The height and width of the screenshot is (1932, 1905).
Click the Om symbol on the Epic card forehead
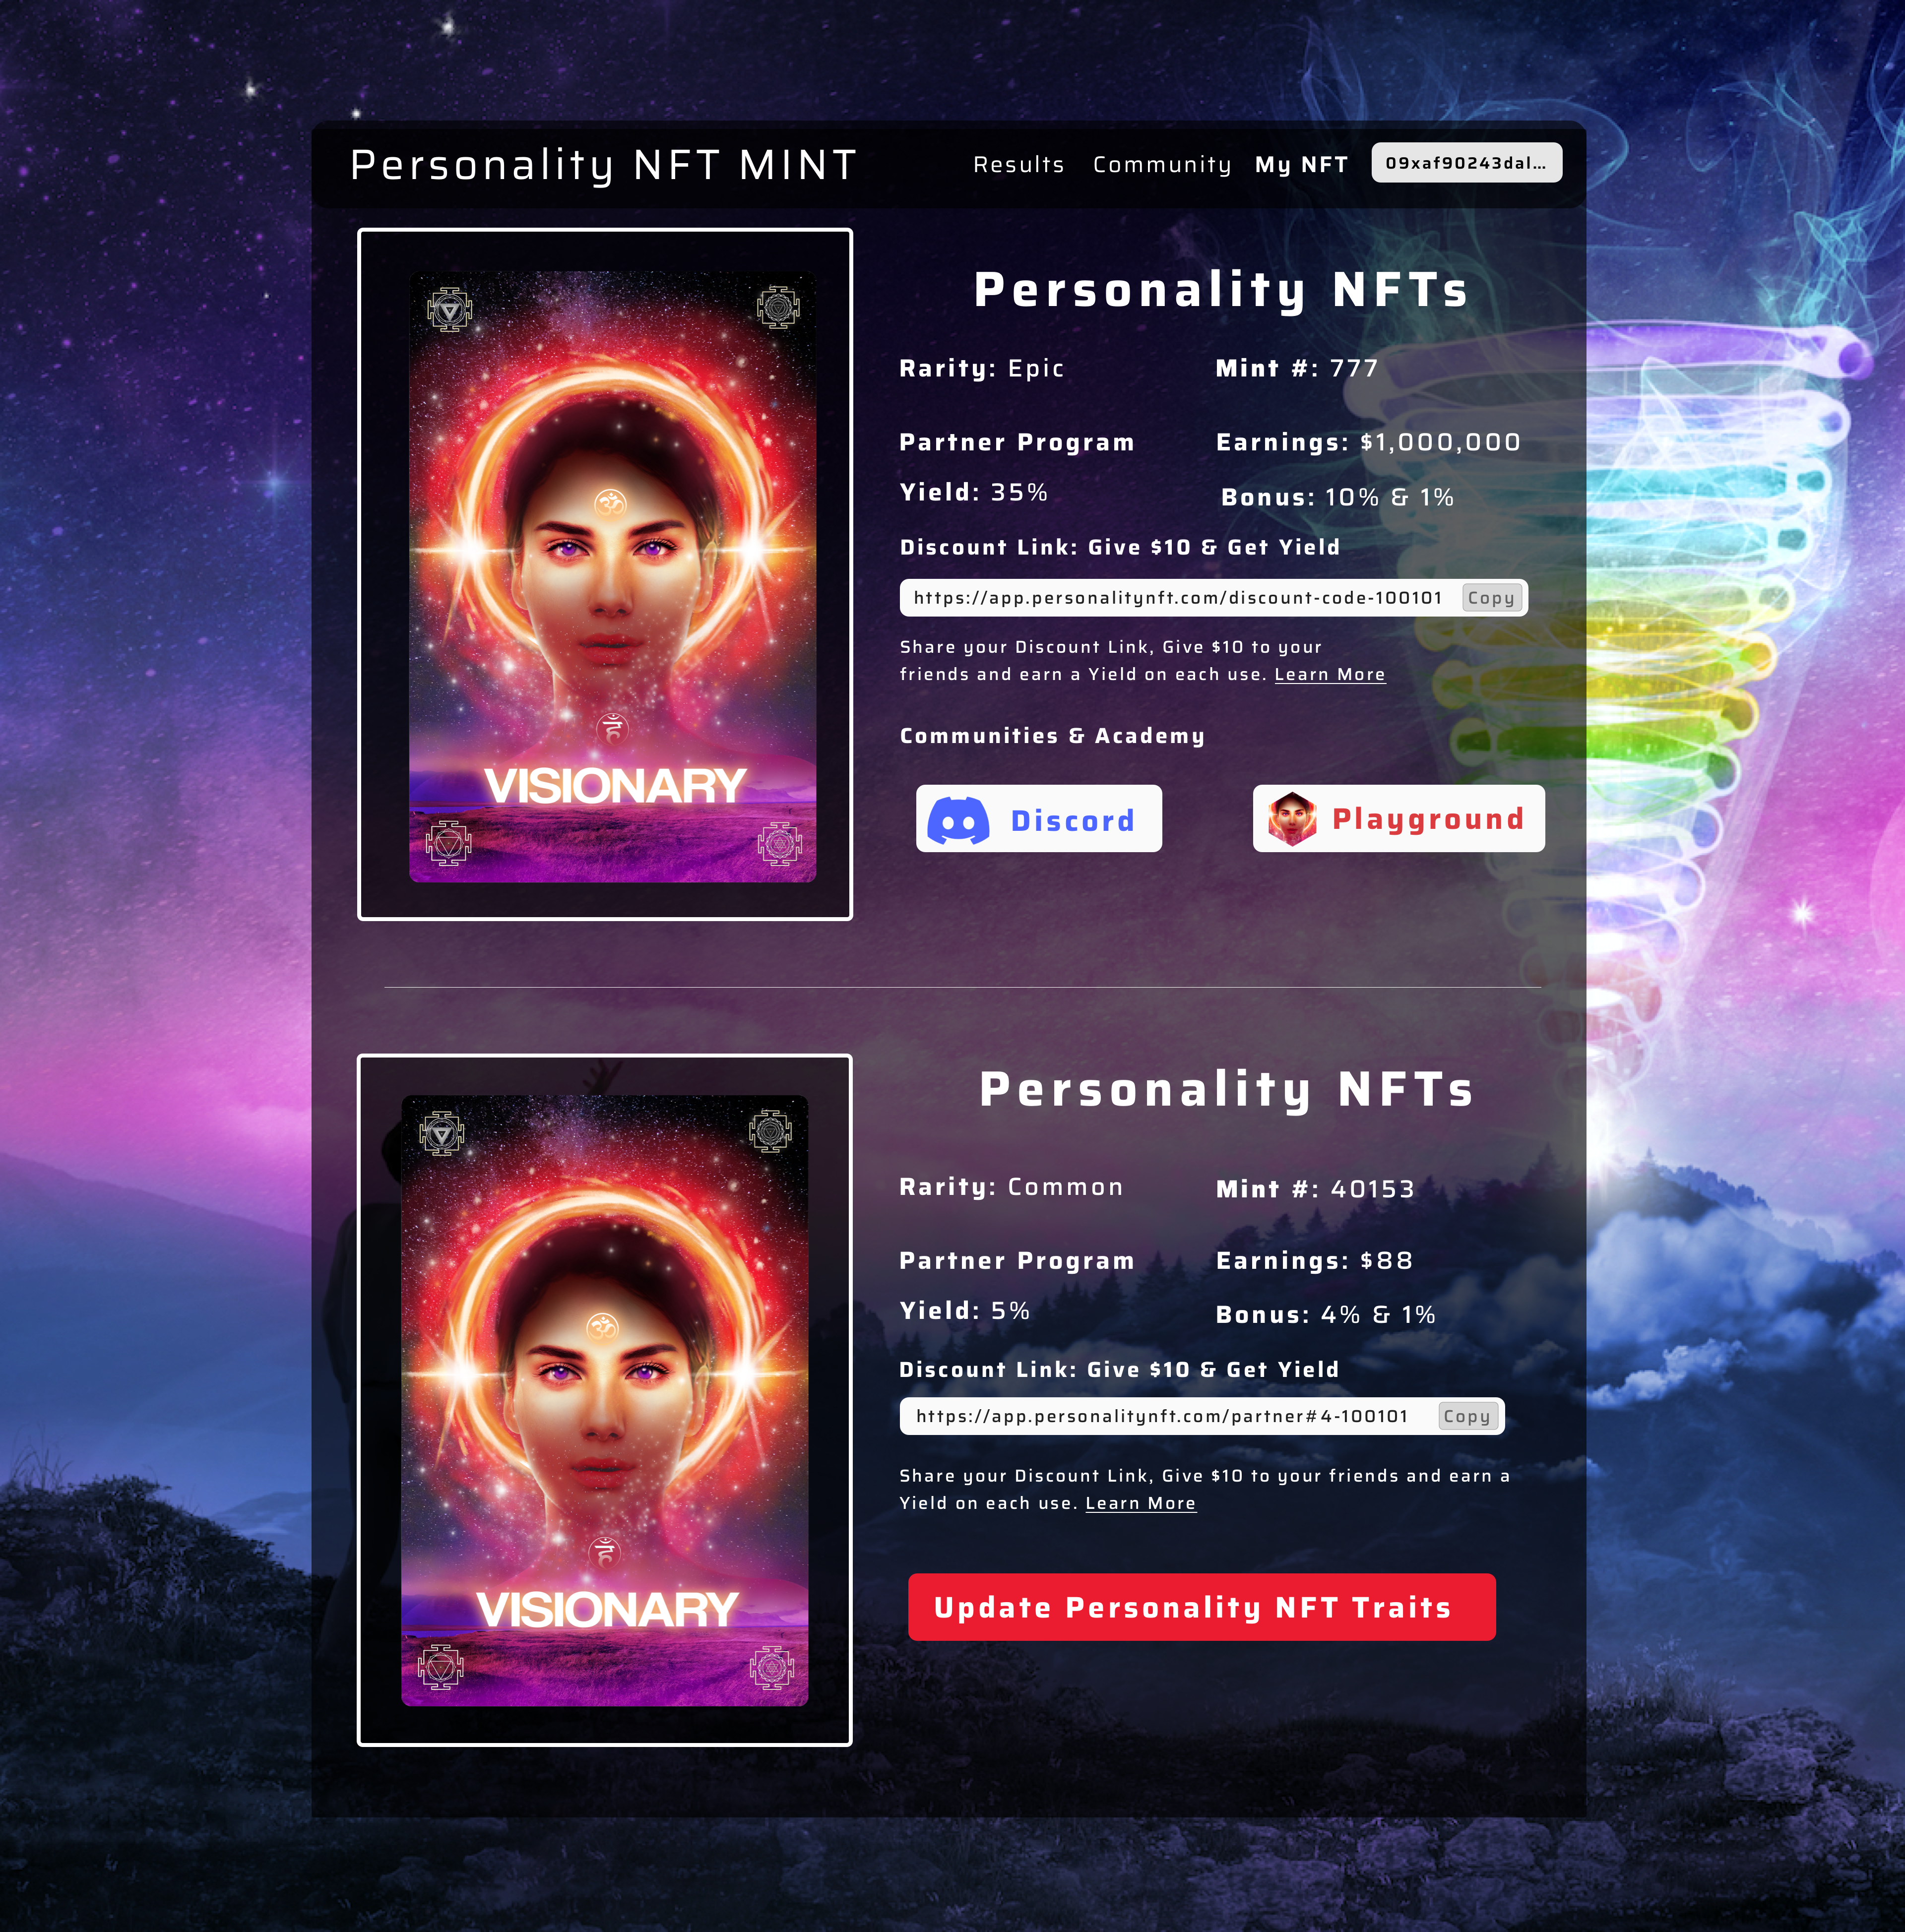click(610, 503)
